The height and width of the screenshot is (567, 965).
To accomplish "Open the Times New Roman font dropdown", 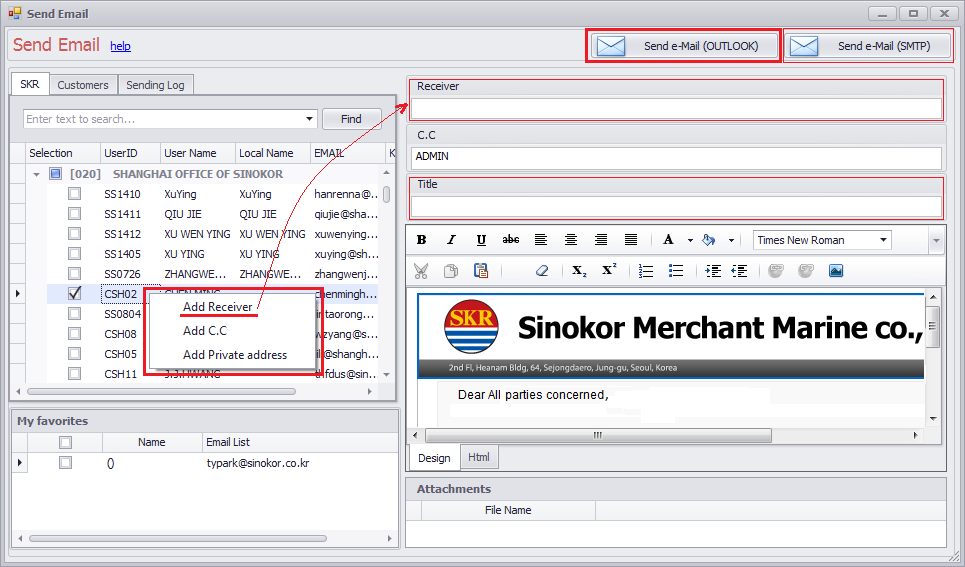I will pyautogui.click(x=883, y=239).
